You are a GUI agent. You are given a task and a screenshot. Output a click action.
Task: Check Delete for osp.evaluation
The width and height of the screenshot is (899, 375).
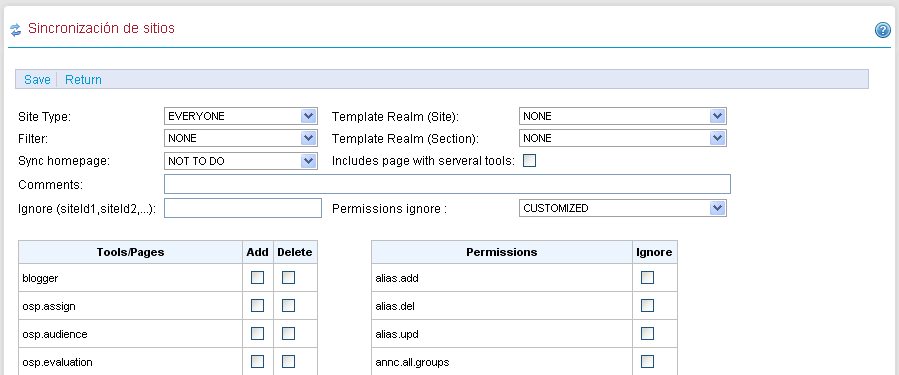288,361
